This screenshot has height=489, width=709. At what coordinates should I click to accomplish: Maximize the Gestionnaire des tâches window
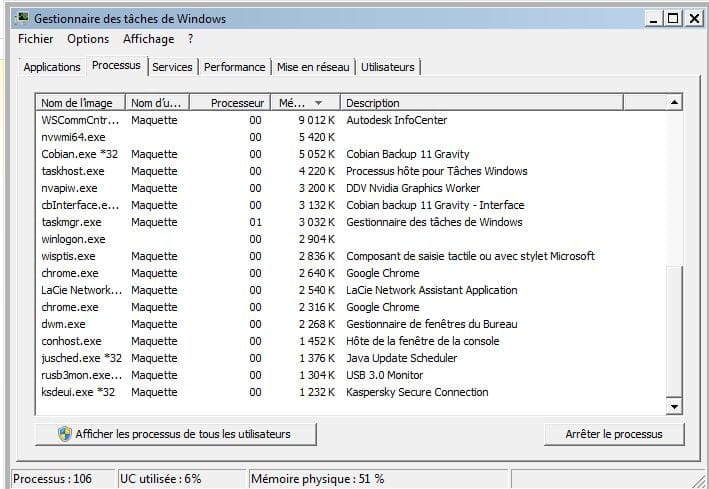673,19
